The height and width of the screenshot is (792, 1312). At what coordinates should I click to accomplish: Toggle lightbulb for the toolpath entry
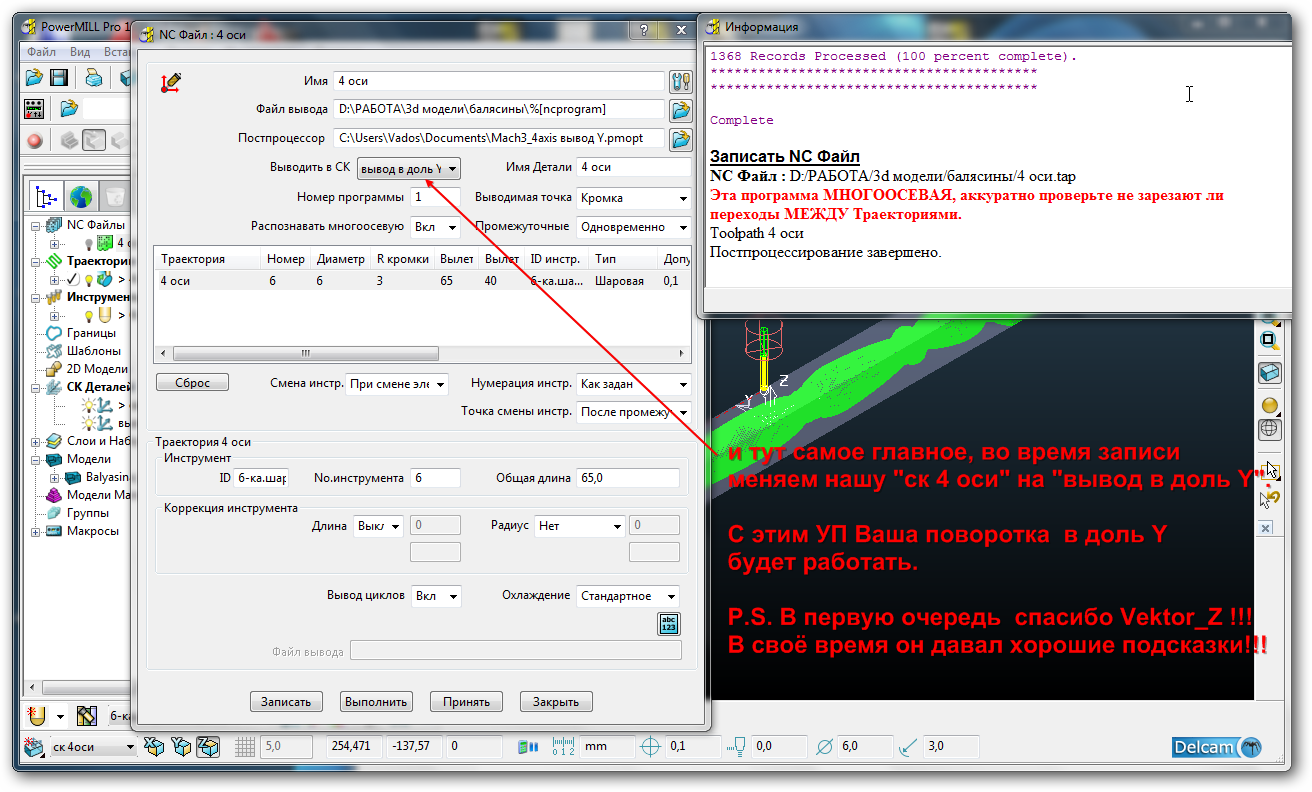88,279
